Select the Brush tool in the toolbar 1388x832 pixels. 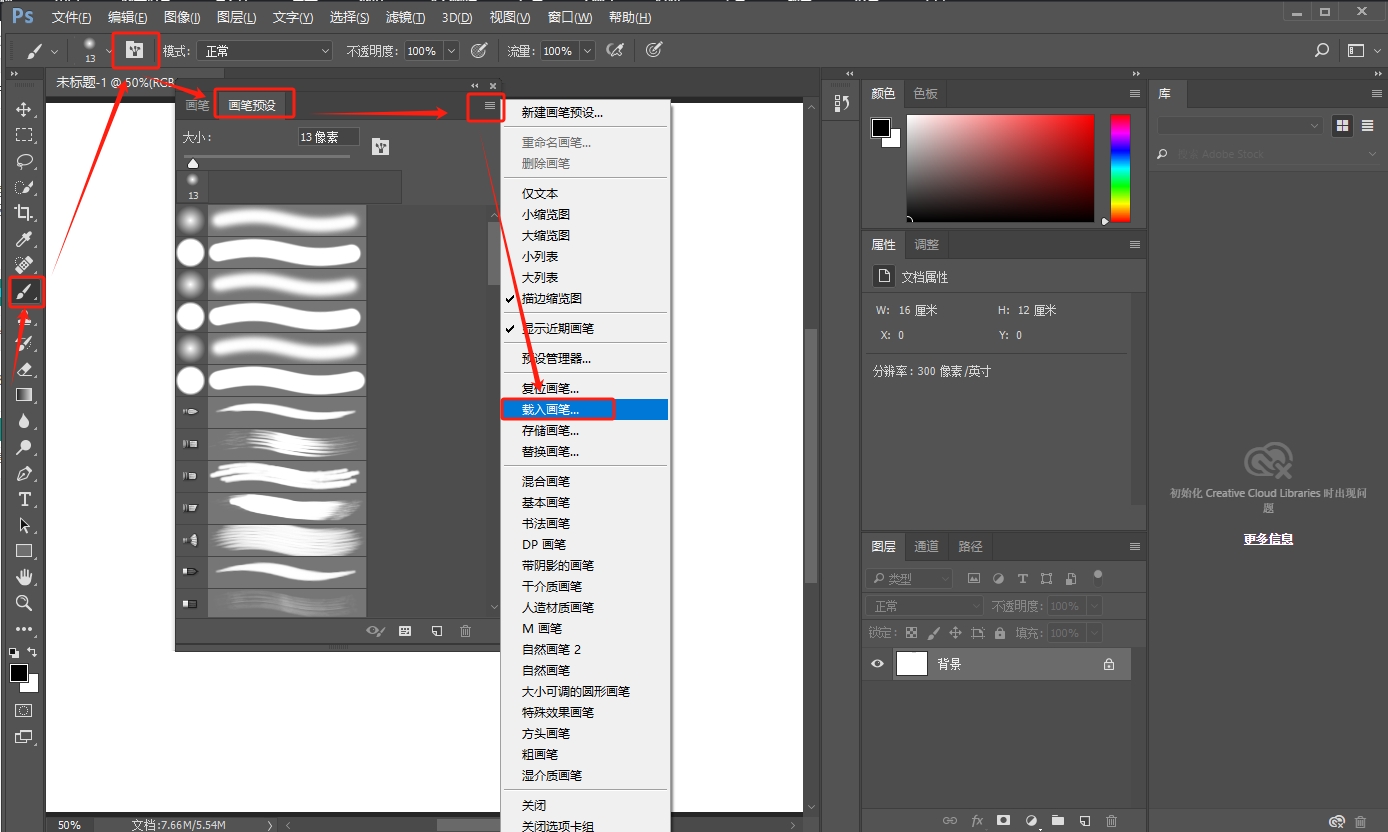pos(25,292)
